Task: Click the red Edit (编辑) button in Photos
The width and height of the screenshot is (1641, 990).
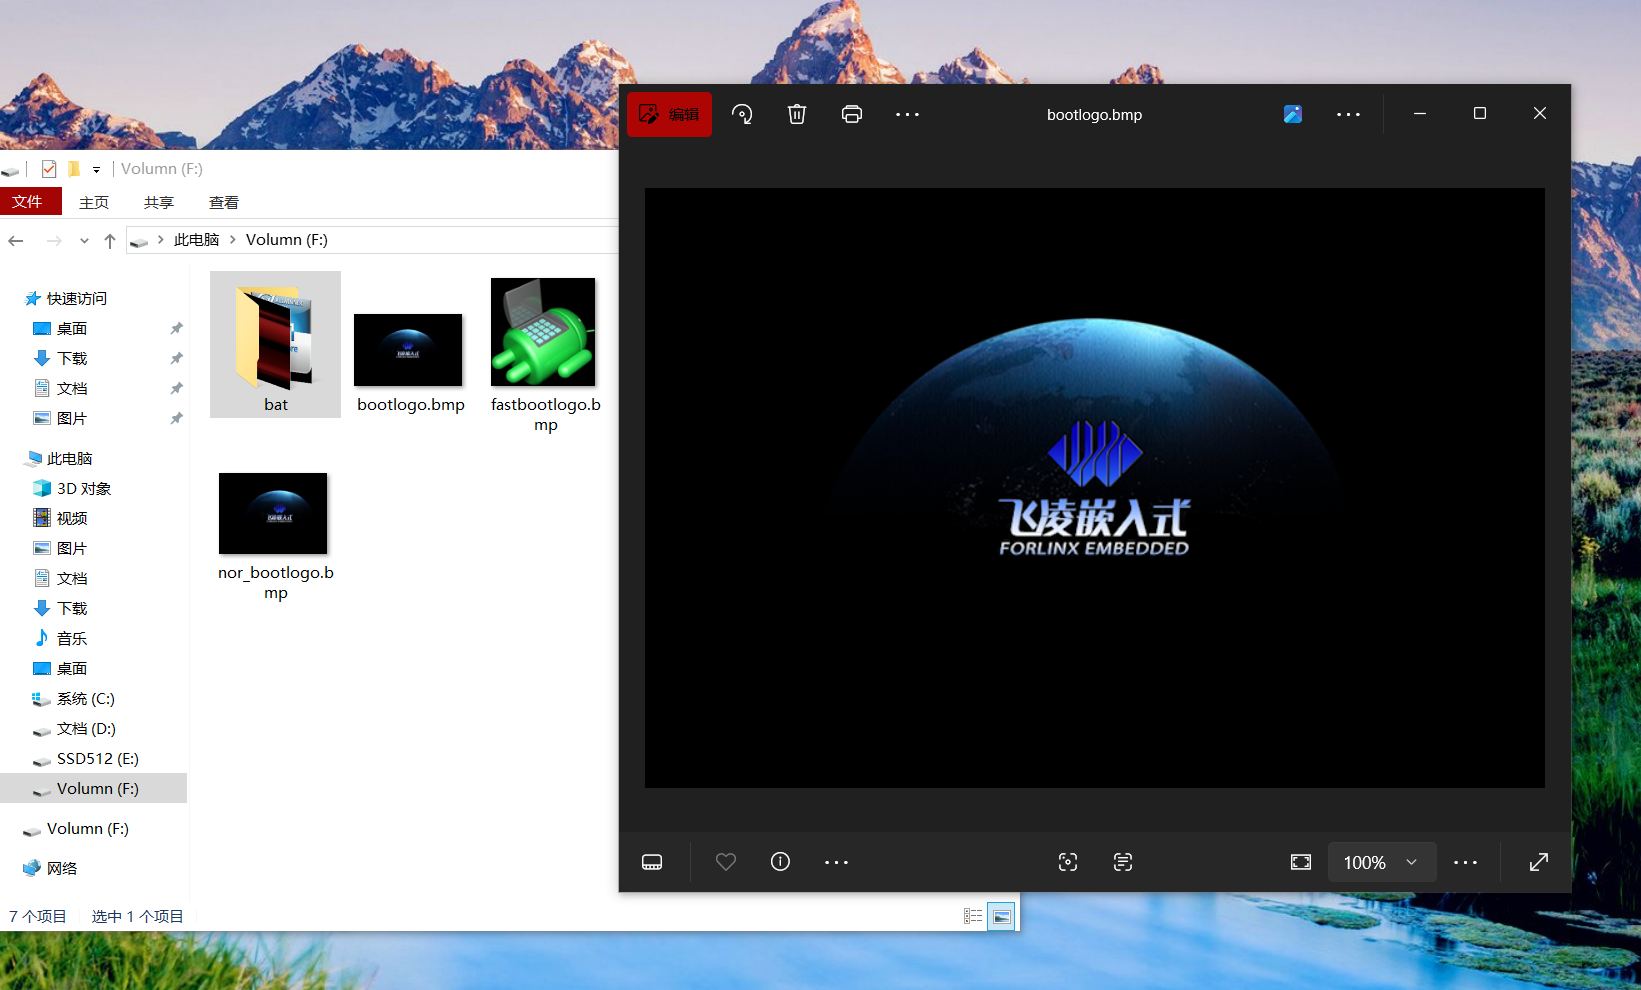Action: click(x=669, y=114)
